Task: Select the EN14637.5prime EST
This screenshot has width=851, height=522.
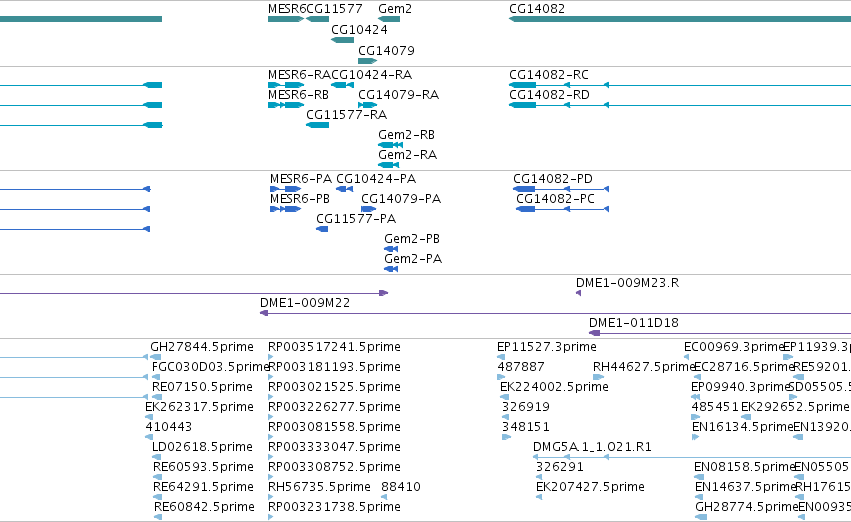Action: click(x=700, y=498)
